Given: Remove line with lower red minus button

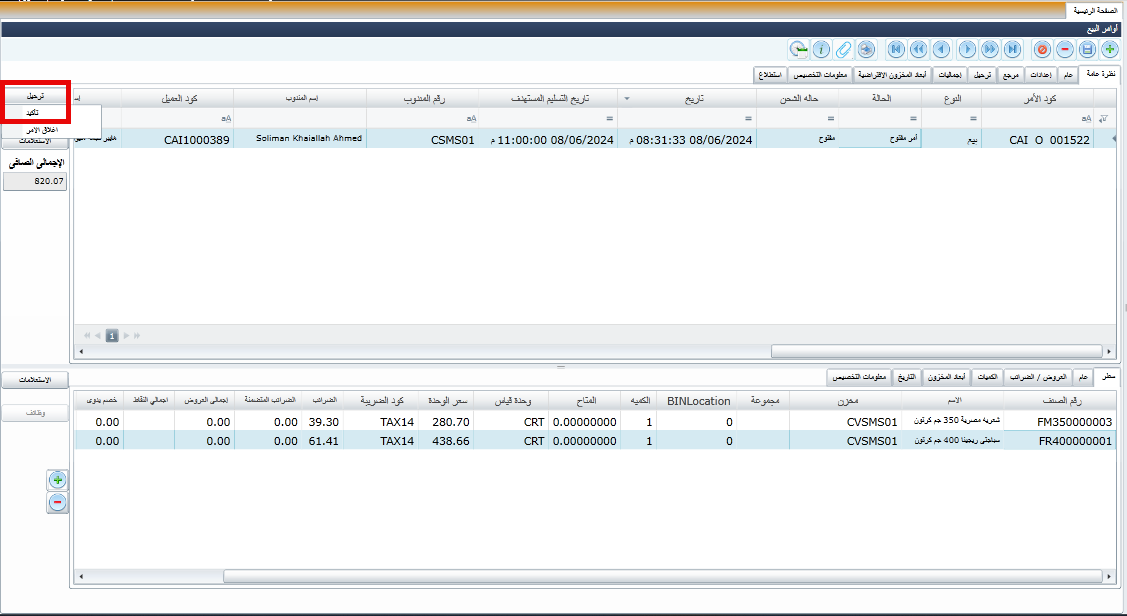Looking at the screenshot, I should coord(58,503).
